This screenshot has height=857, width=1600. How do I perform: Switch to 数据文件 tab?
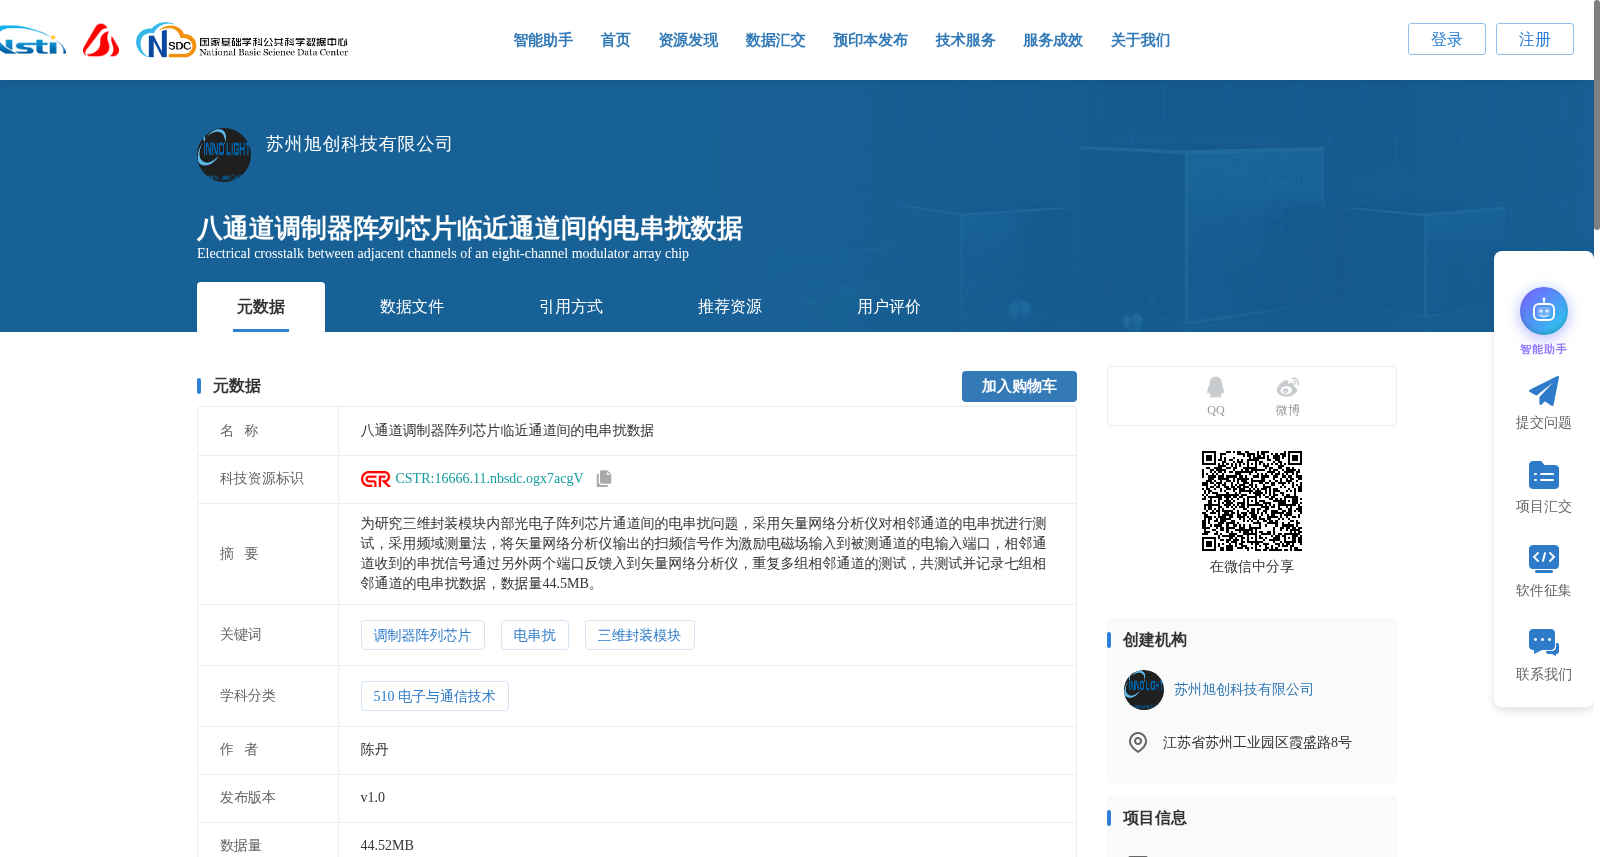(412, 307)
